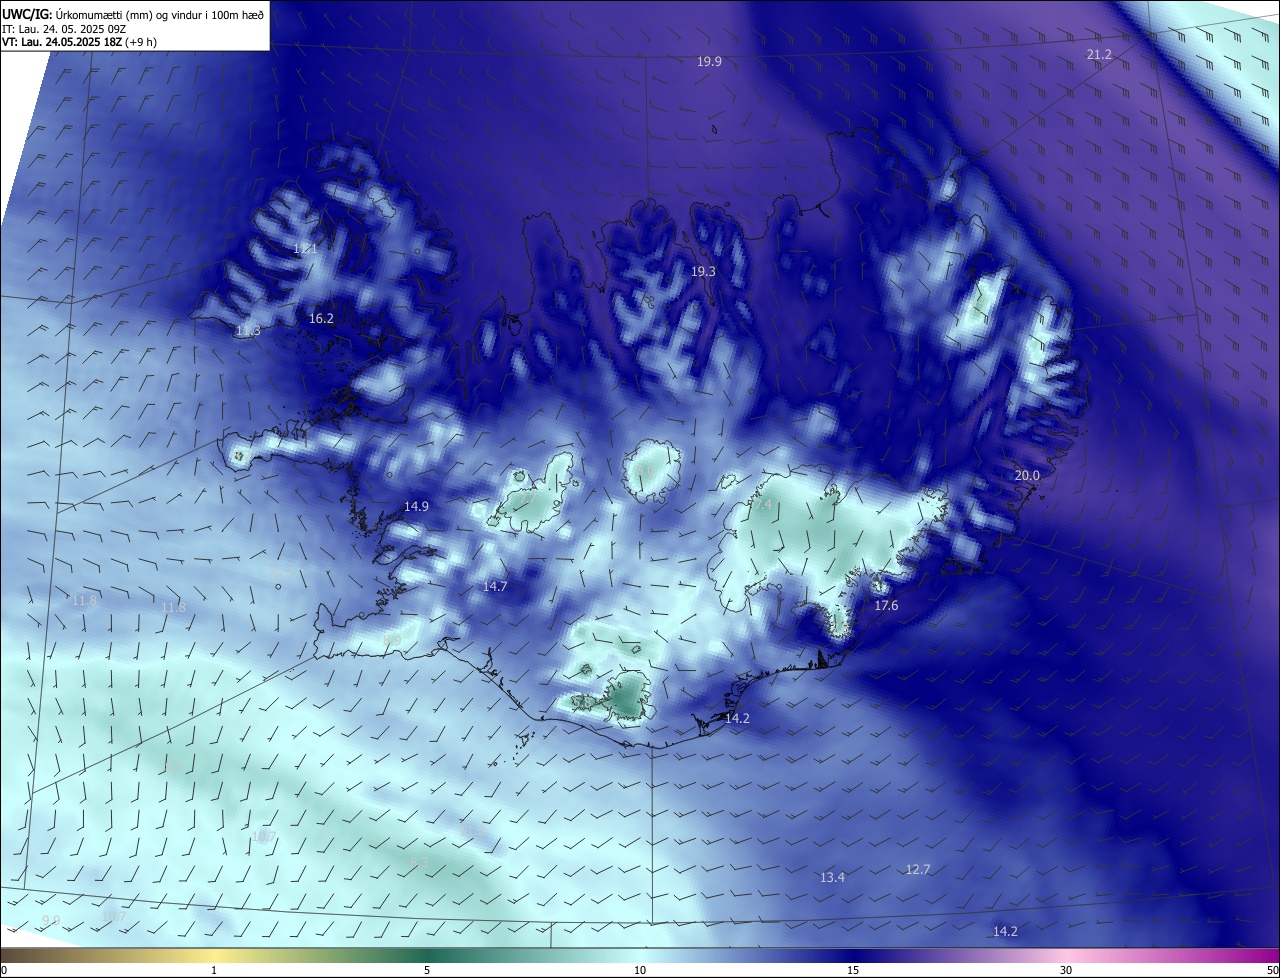The height and width of the screenshot is (978, 1280).
Task: Click the 12.7 value label
Action: (x=918, y=870)
